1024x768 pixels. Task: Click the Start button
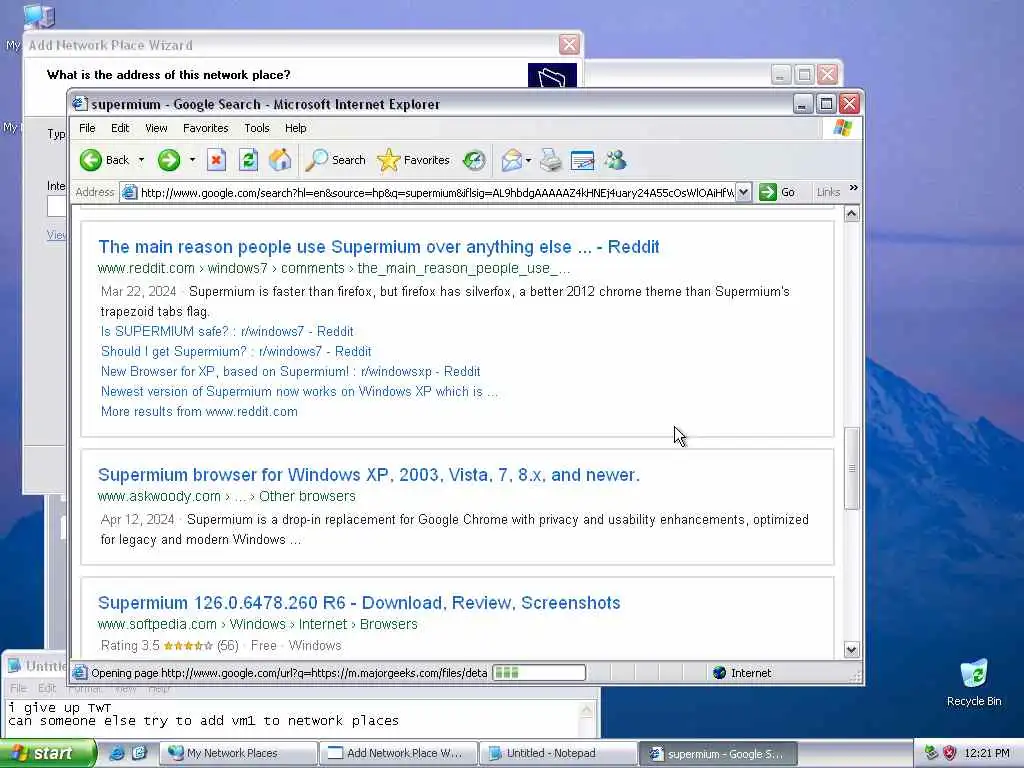pos(46,753)
